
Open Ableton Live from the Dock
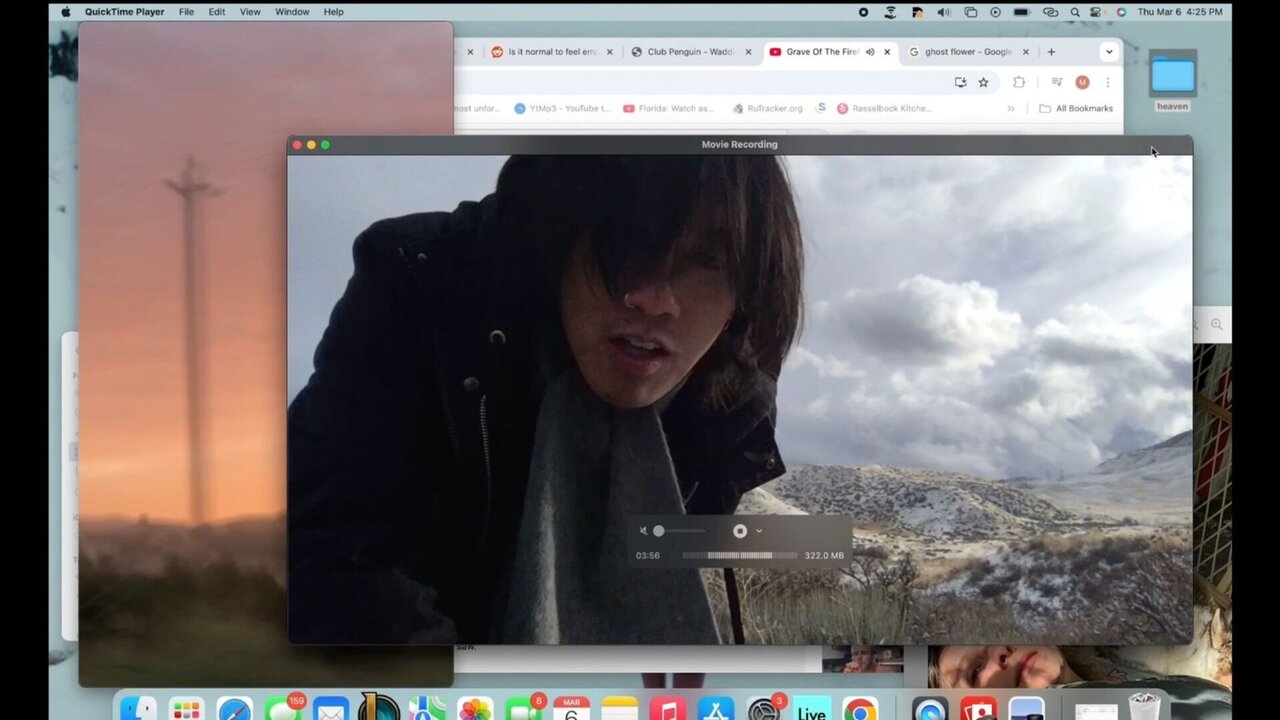(812, 710)
